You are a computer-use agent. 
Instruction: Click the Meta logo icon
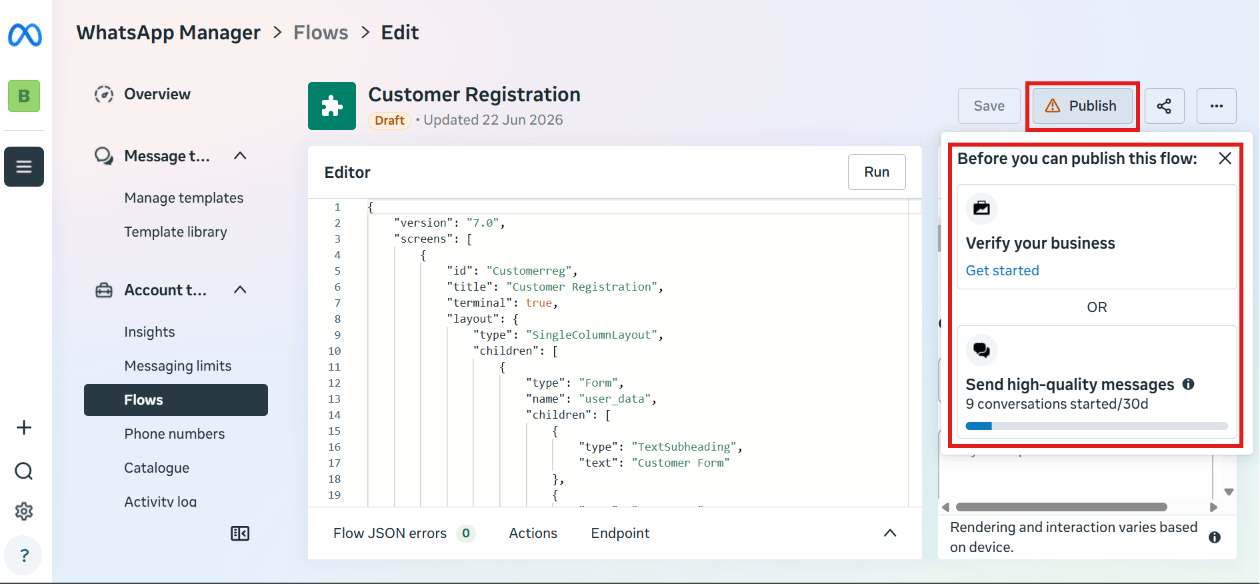click(24, 35)
